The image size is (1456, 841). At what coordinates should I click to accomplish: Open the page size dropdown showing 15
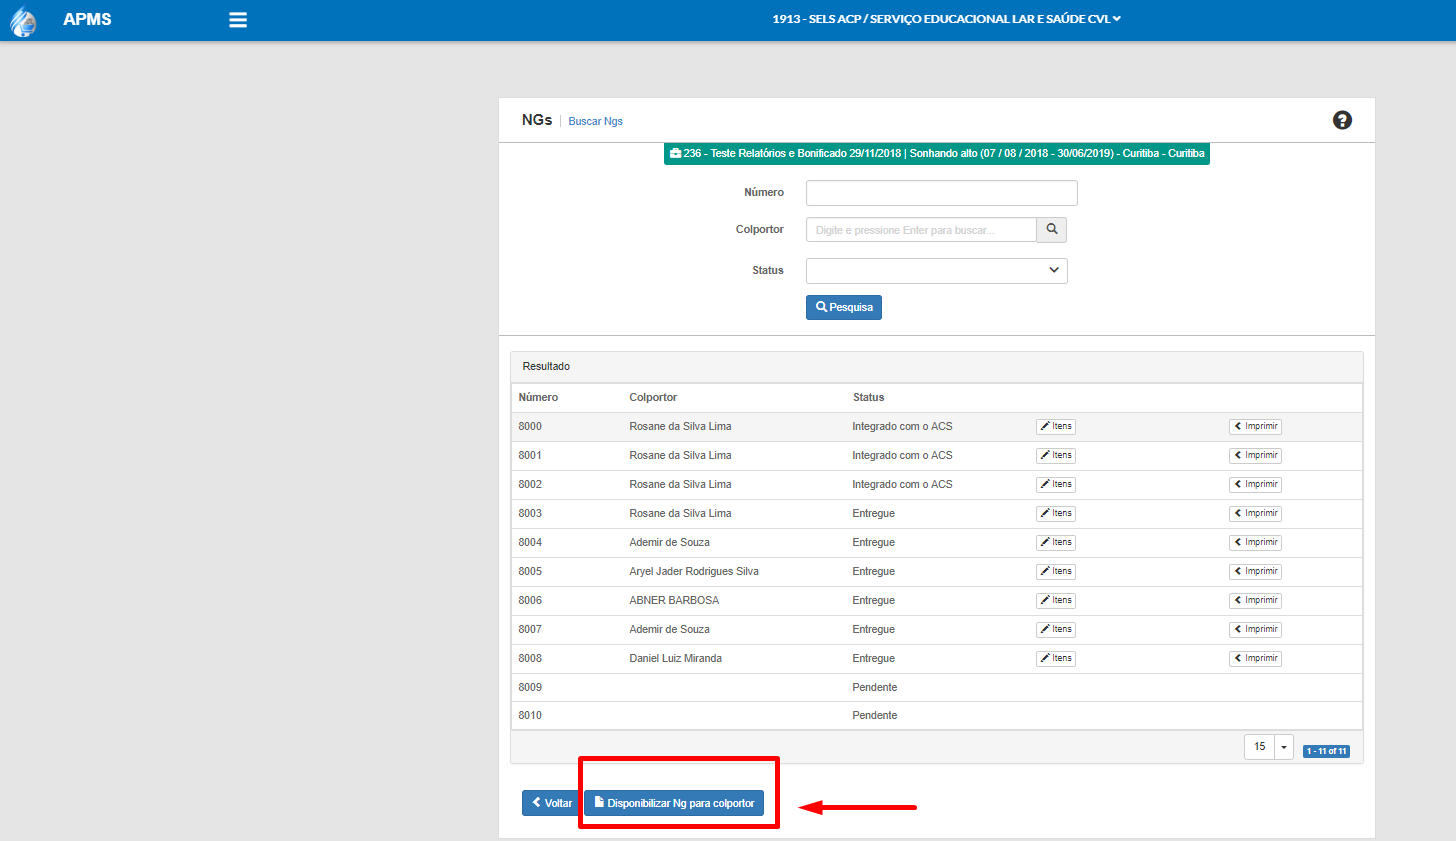[x=1269, y=747]
